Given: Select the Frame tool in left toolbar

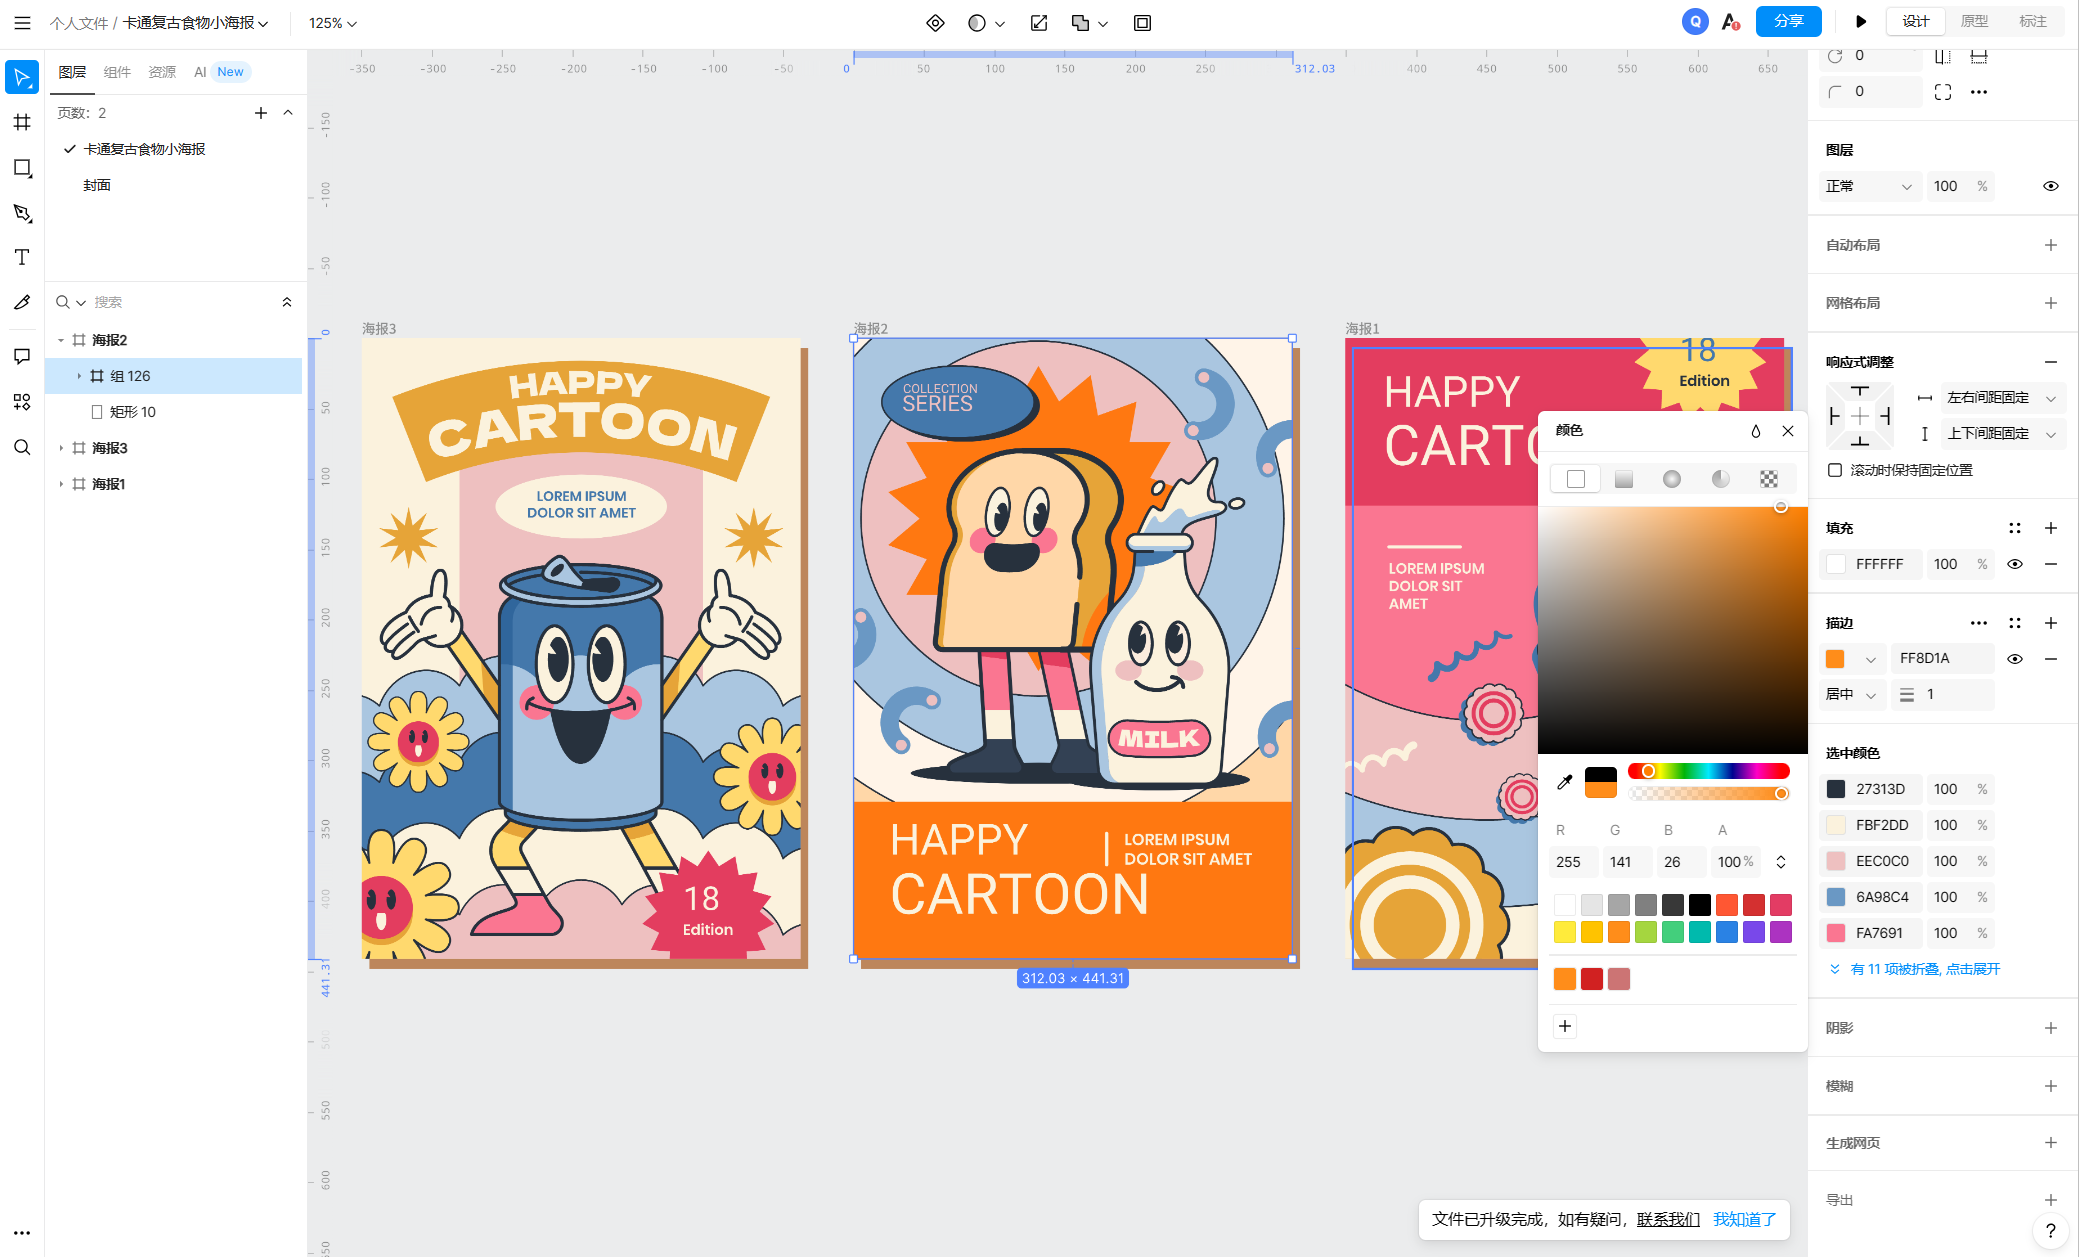Looking at the screenshot, I should [22, 122].
